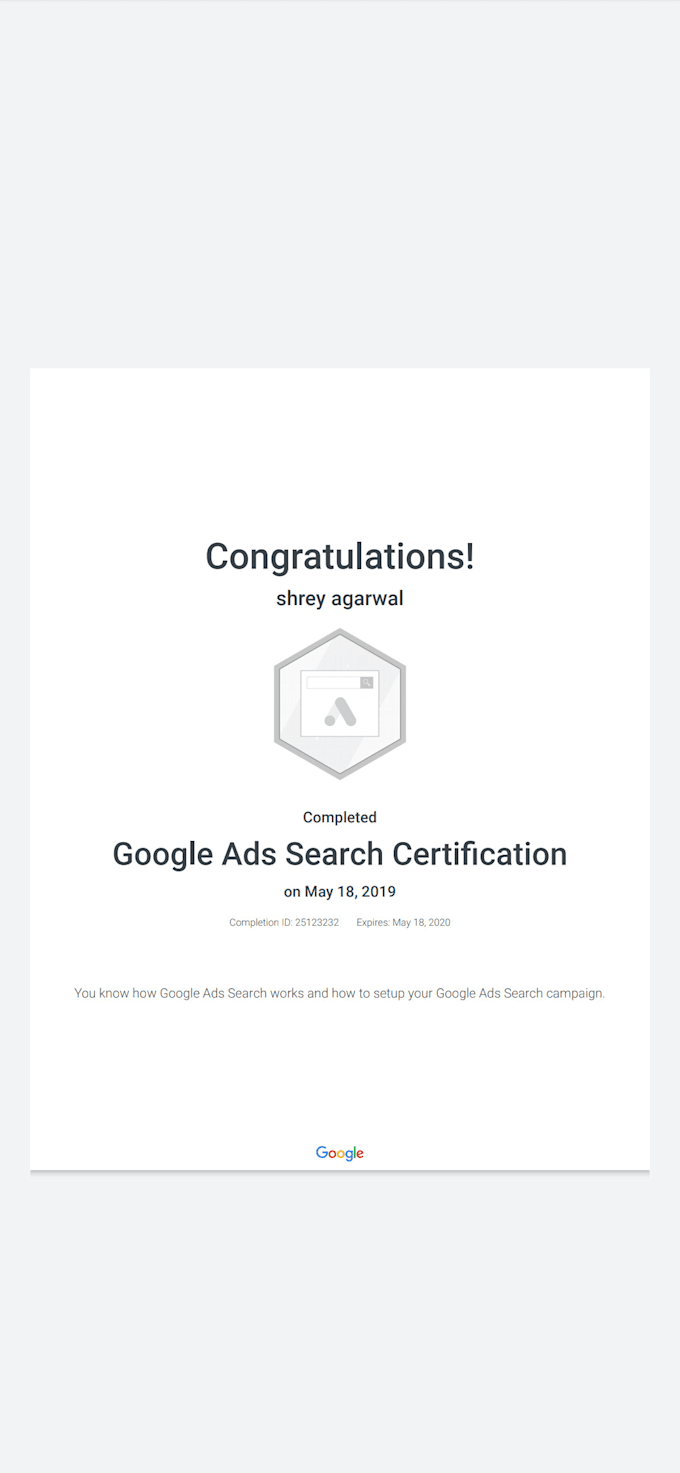This screenshot has width=680, height=1473.
Task: Click the certificate's bottom shadow edge
Action: coord(340,1170)
